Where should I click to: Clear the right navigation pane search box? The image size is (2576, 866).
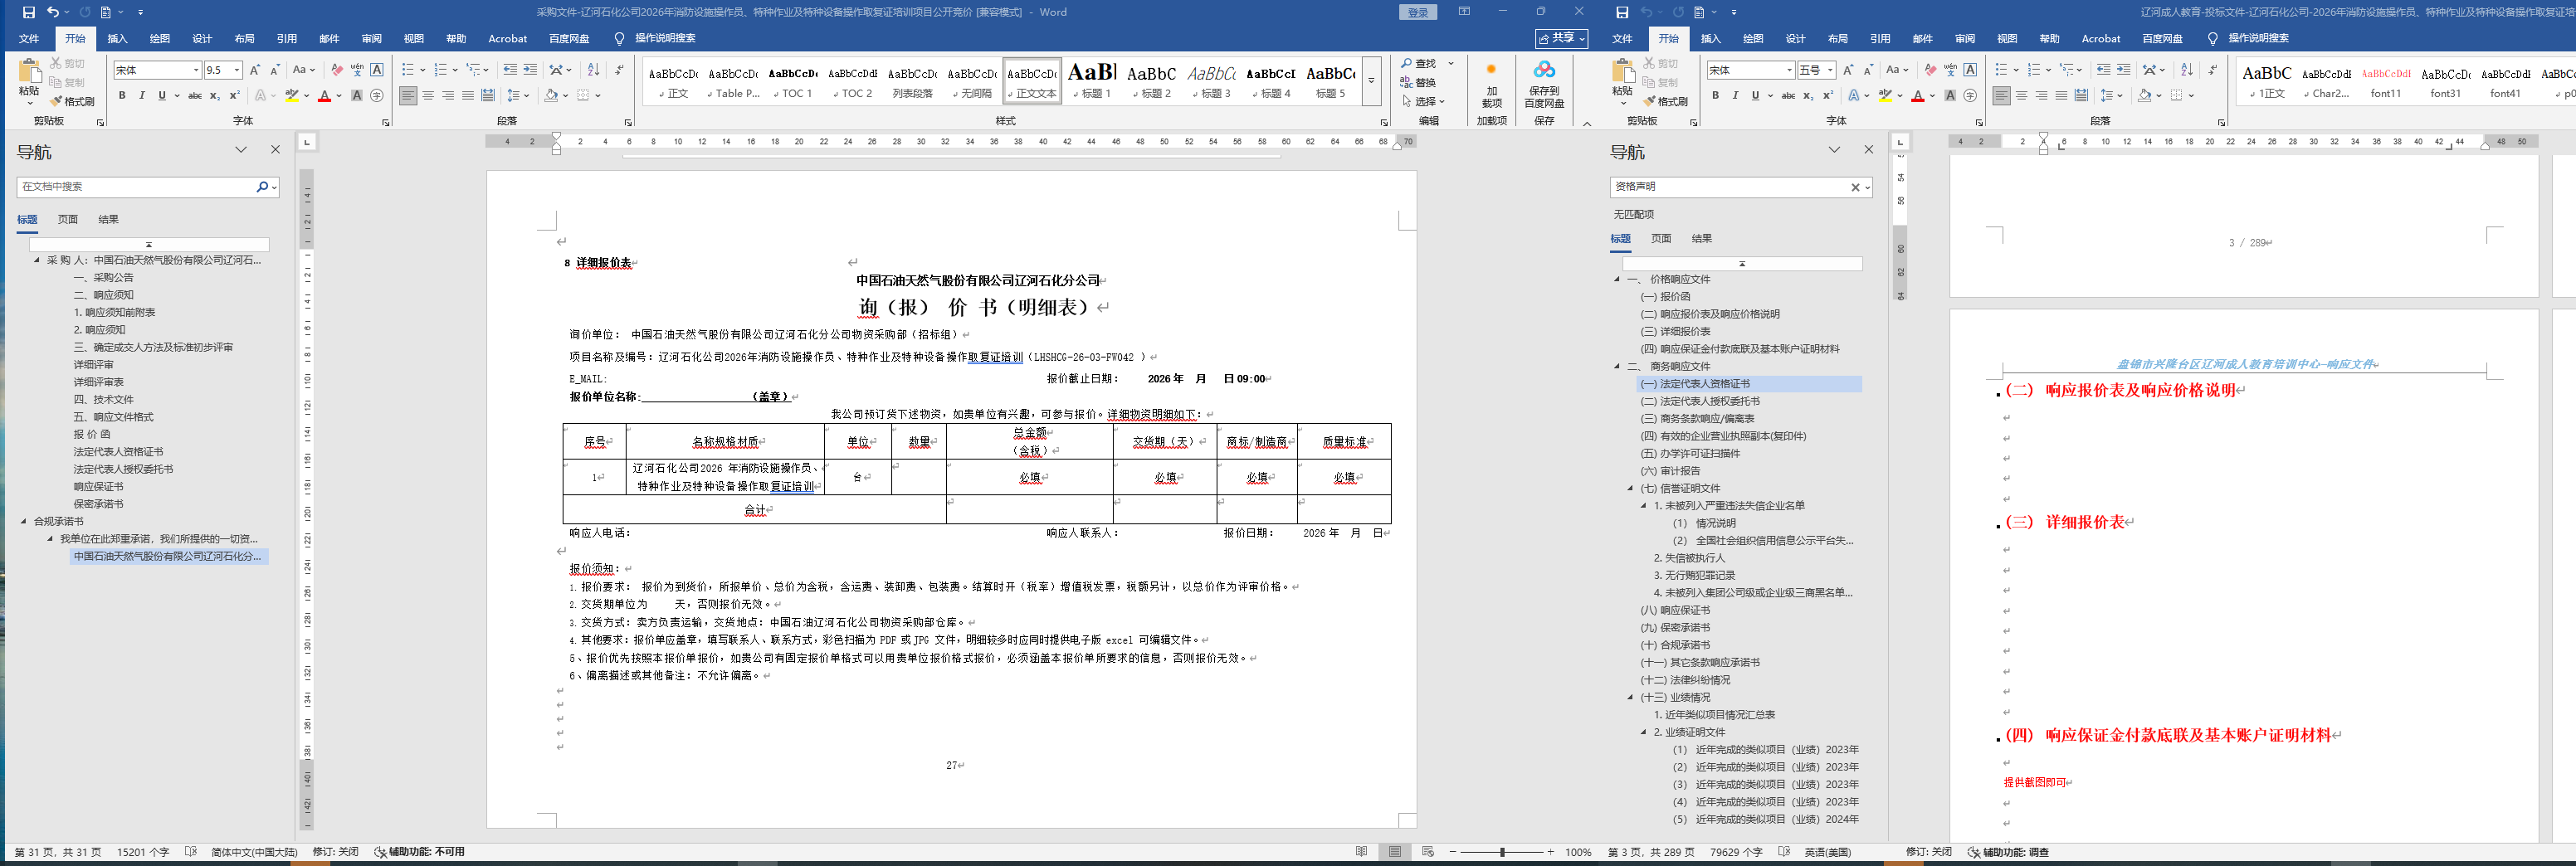(1855, 187)
